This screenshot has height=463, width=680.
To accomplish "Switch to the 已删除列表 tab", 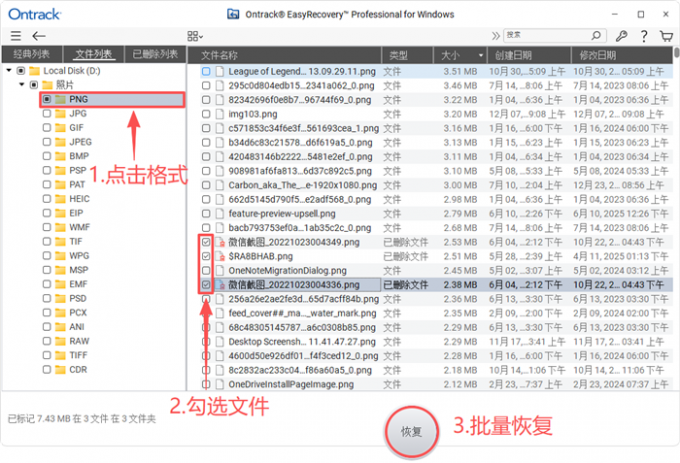I will tap(155, 54).
